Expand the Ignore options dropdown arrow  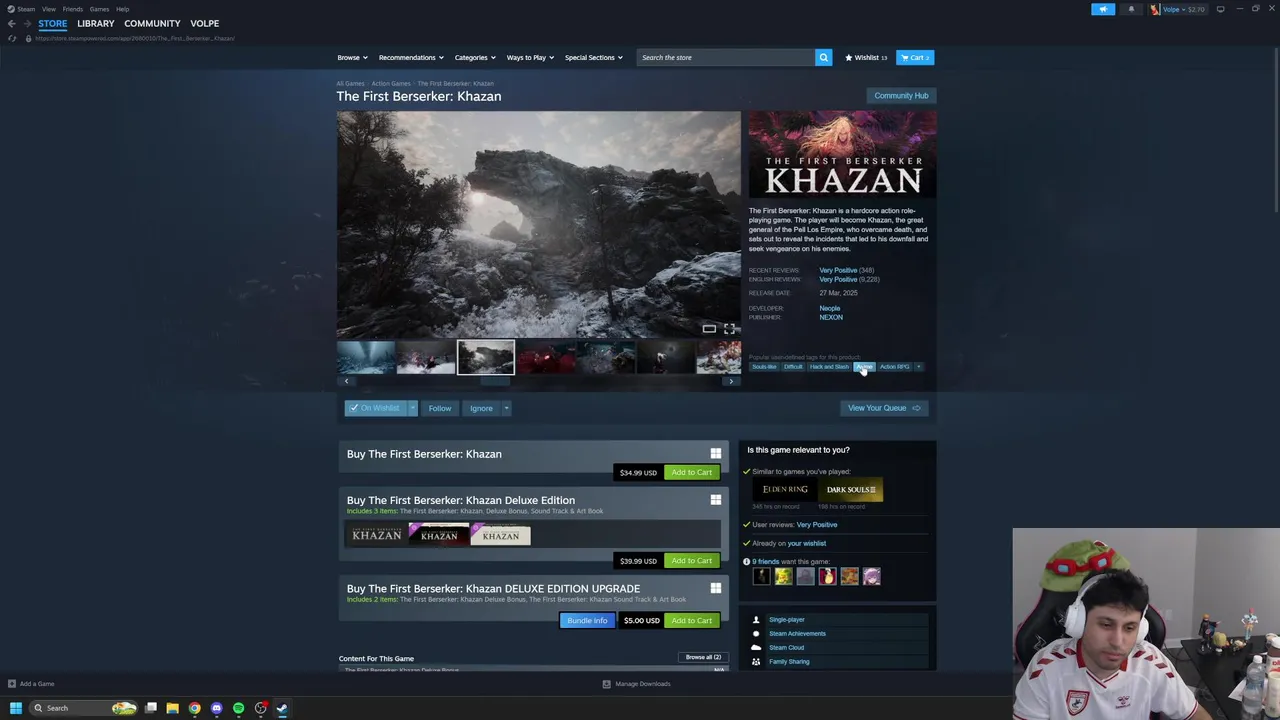506,408
